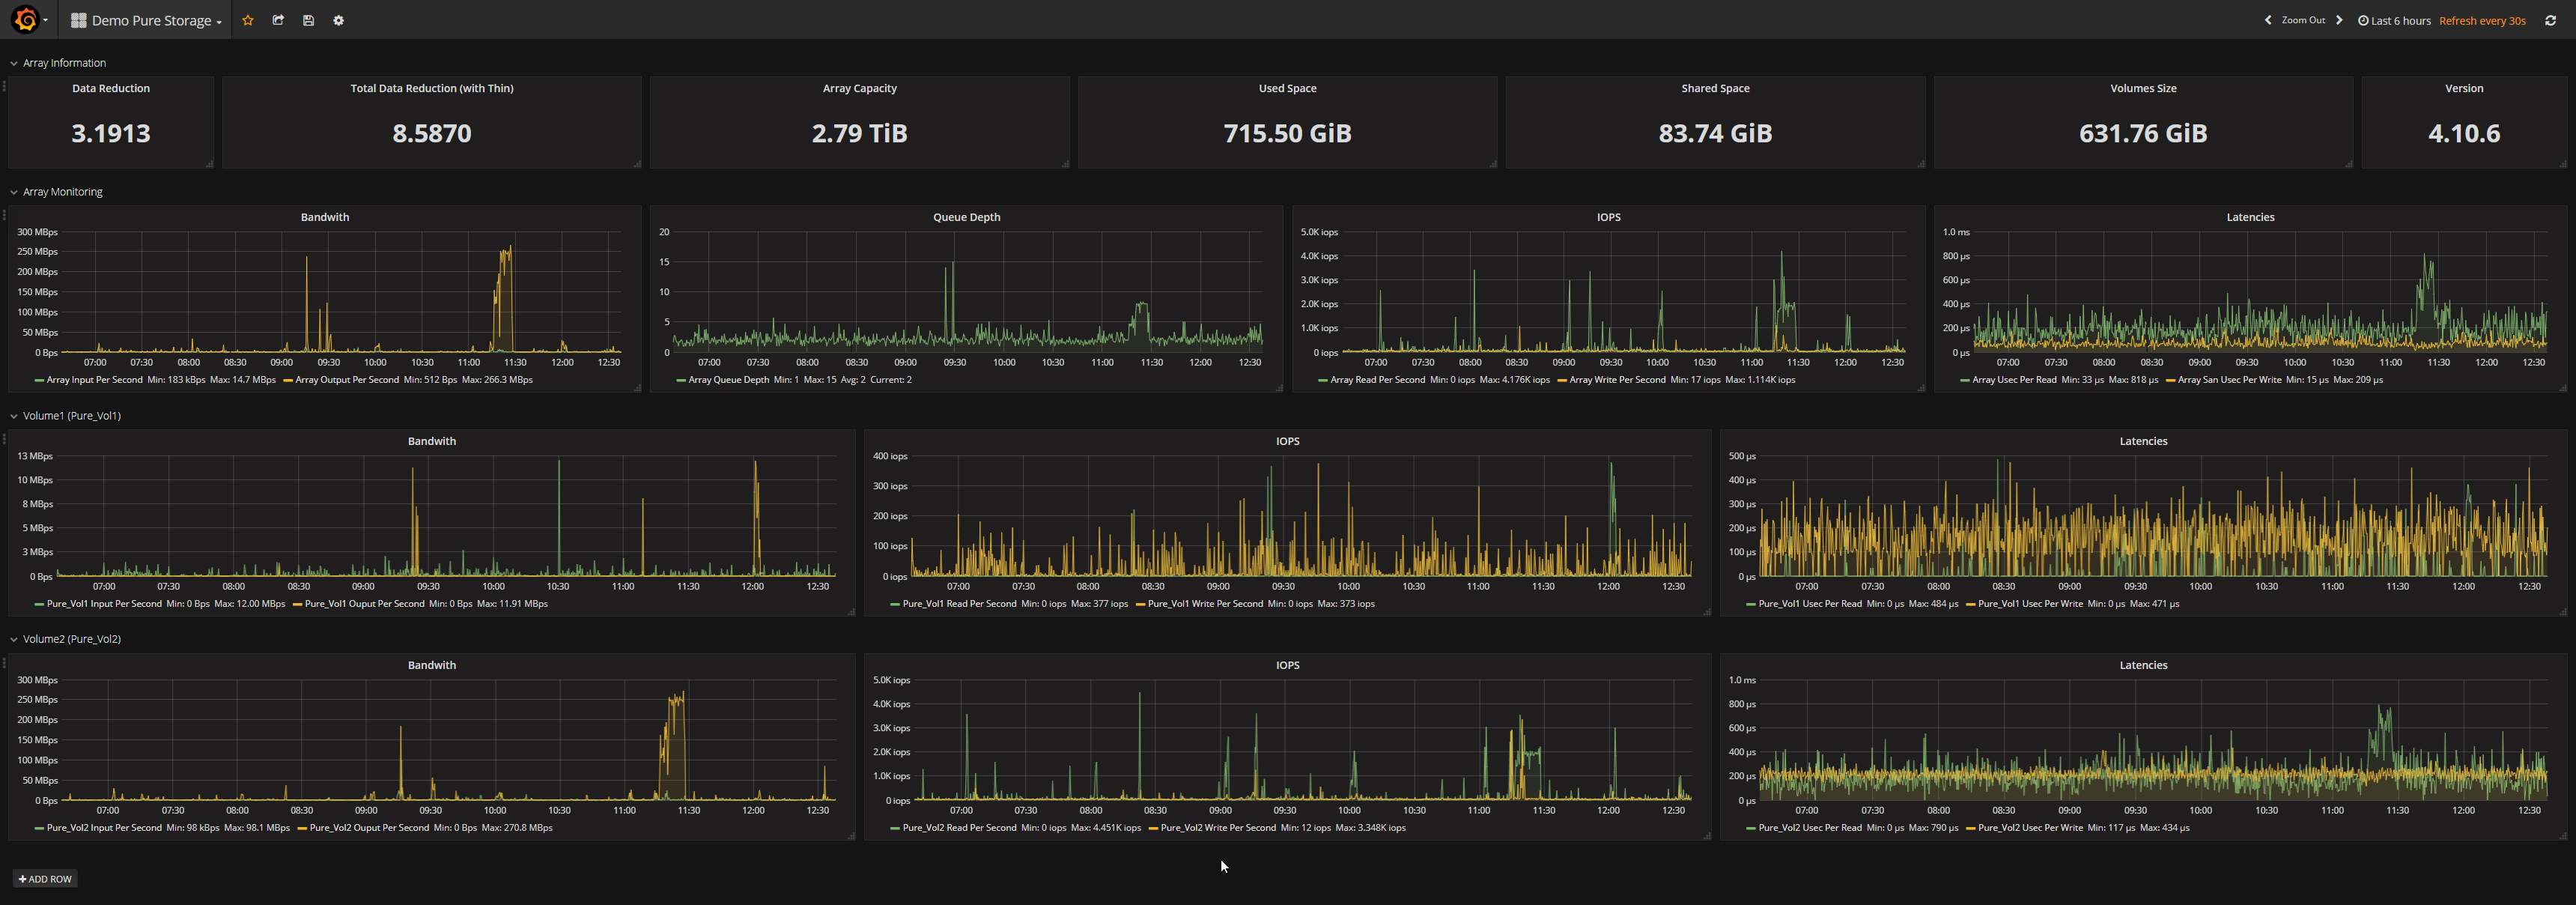Toggle Pure_Vol2 Usec Per Write legend series

(x=2030, y=828)
